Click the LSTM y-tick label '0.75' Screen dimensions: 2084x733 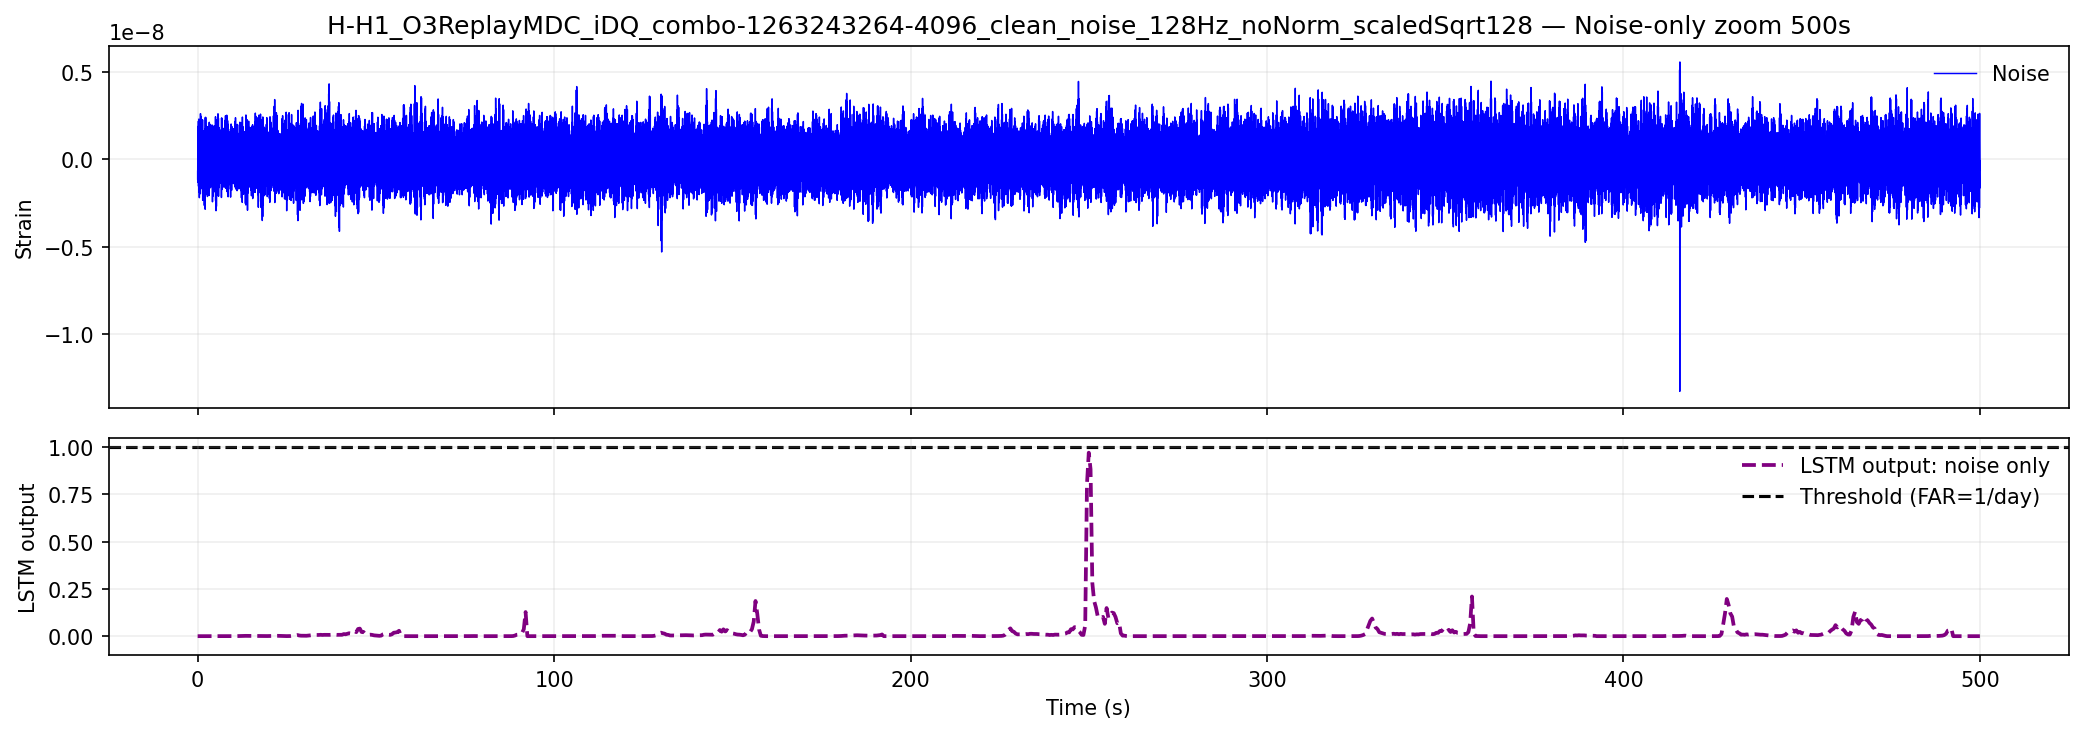(x=72, y=495)
